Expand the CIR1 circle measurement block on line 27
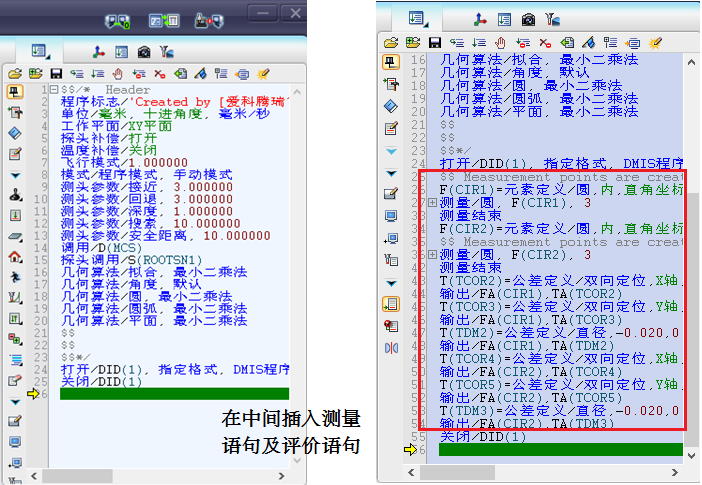 432,203
